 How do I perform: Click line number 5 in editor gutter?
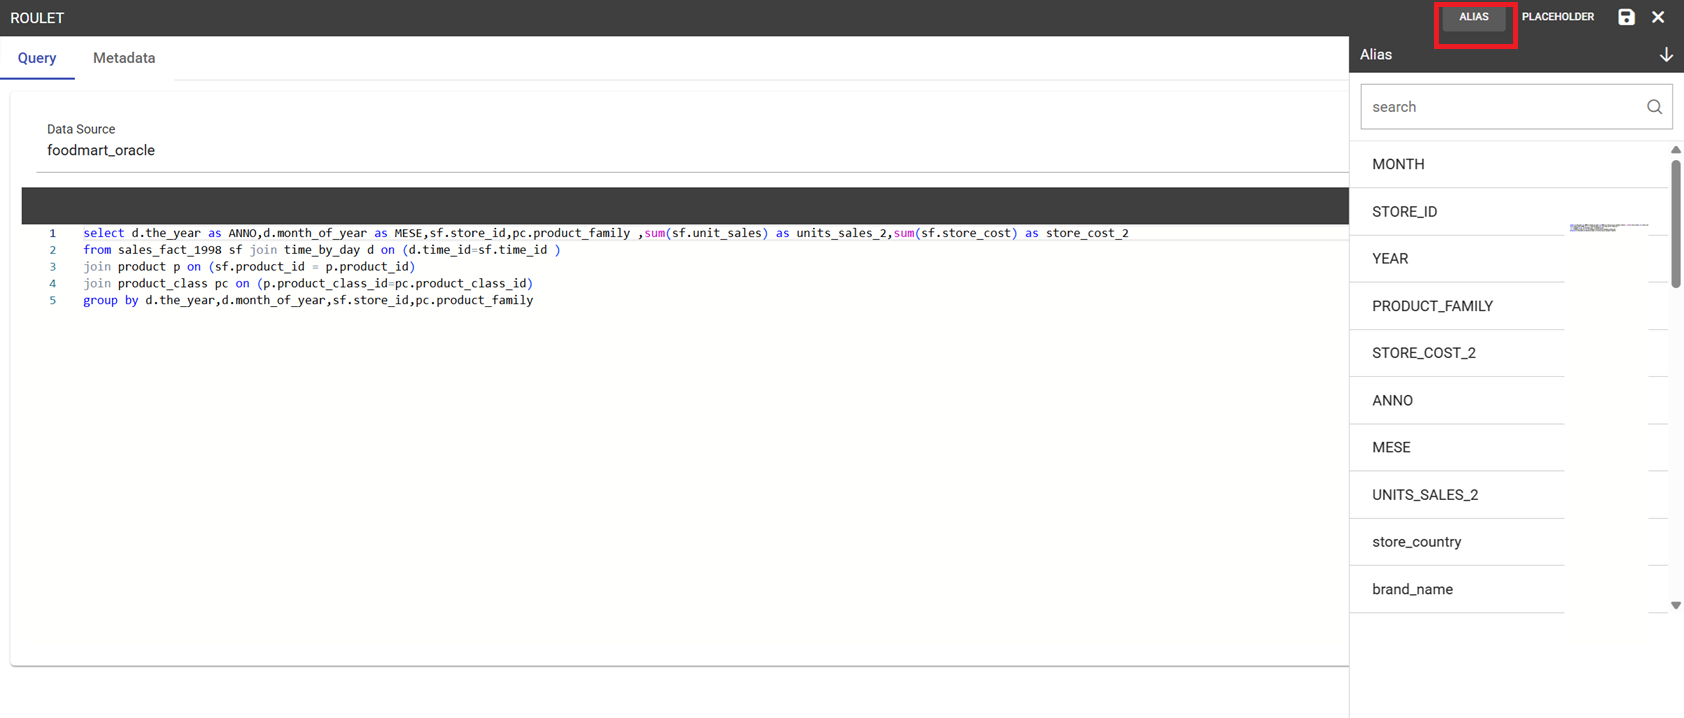pyautogui.click(x=52, y=300)
